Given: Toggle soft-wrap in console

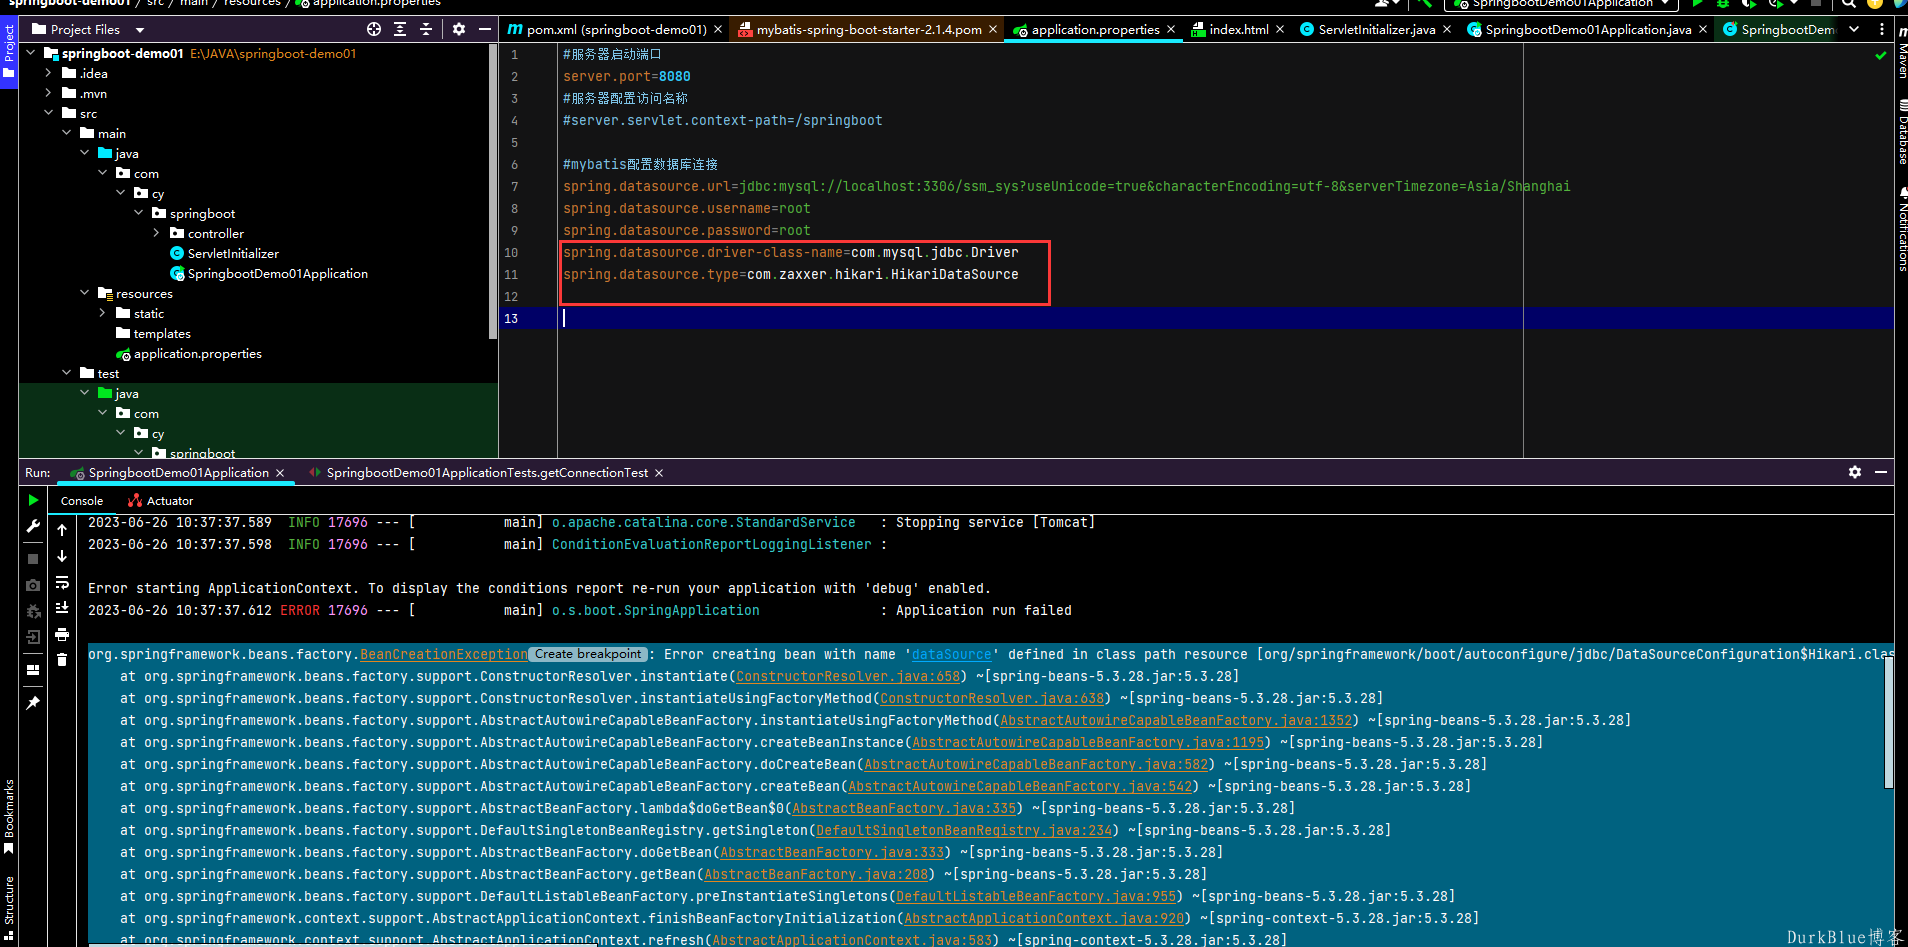Looking at the screenshot, I should coord(62,582).
